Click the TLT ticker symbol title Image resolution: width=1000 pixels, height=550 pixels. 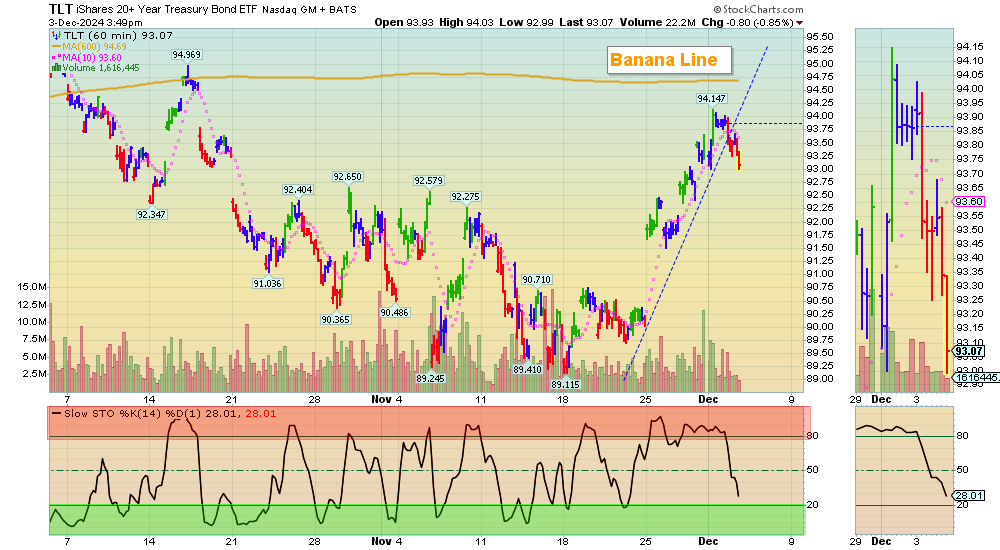pos(61,9)
